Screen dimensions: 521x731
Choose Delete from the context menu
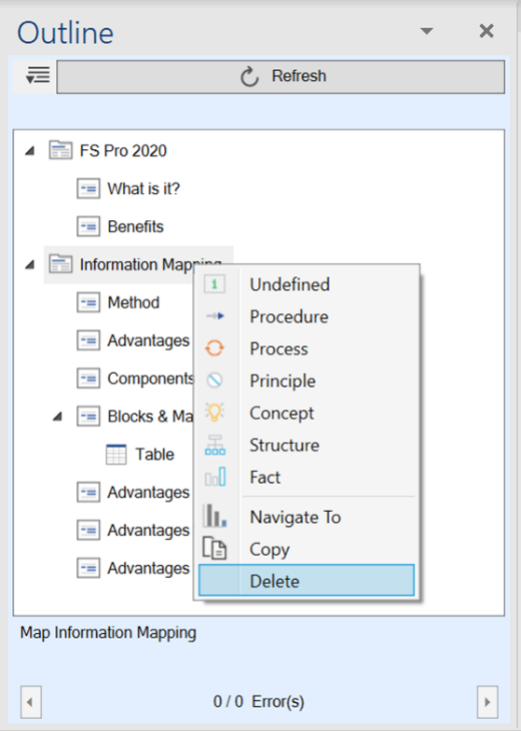[306, 580]
